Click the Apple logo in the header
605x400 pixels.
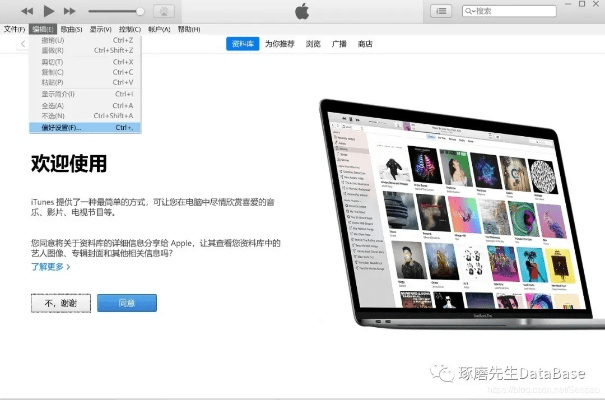pos(302,11)
